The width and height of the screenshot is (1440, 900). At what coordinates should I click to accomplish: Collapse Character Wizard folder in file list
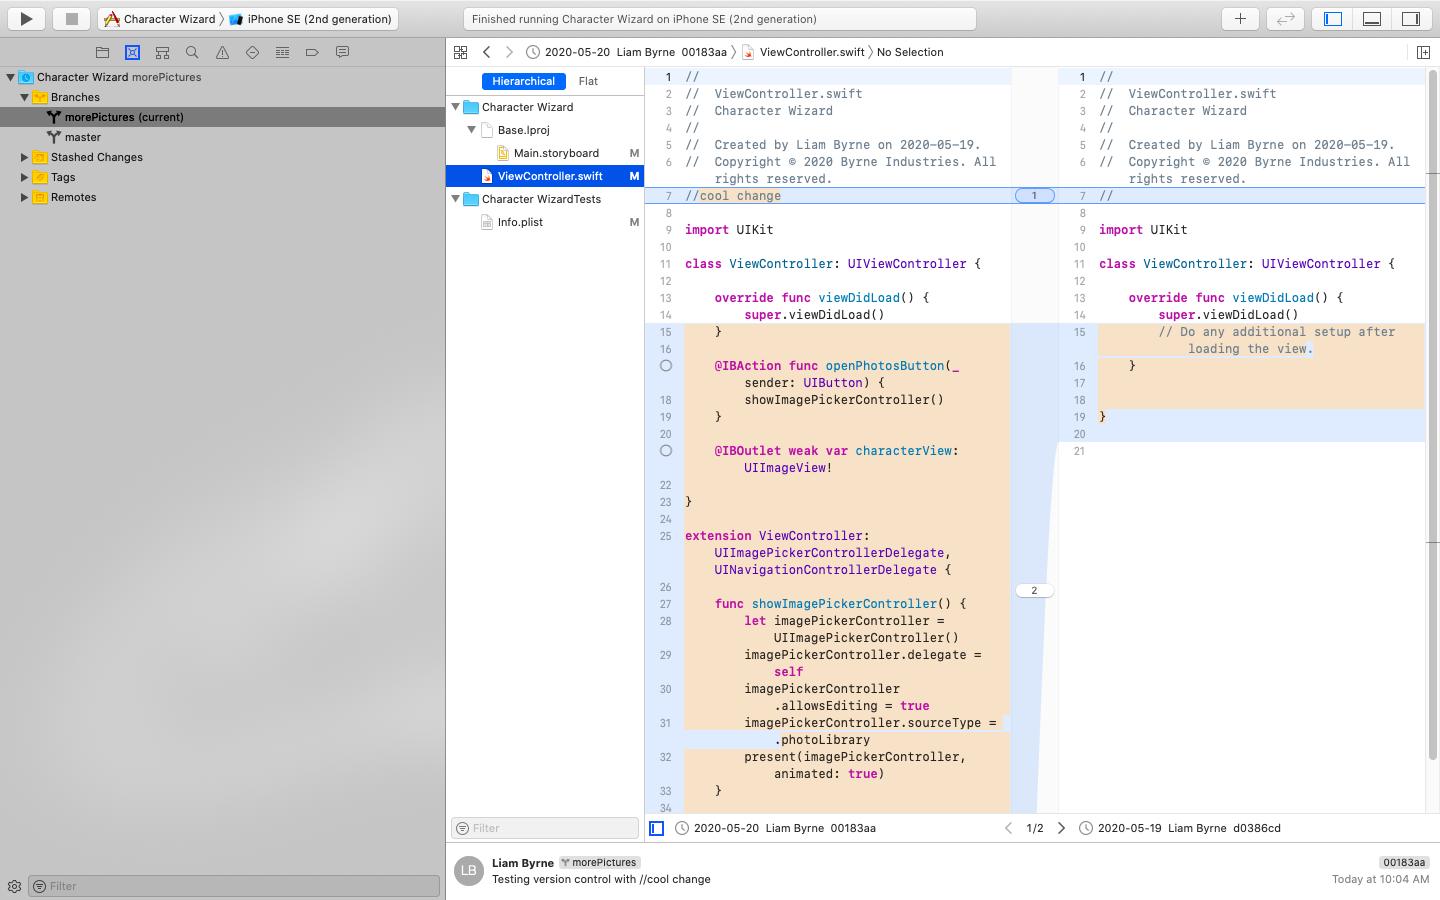pyautogui.click(x=456, y=107)
